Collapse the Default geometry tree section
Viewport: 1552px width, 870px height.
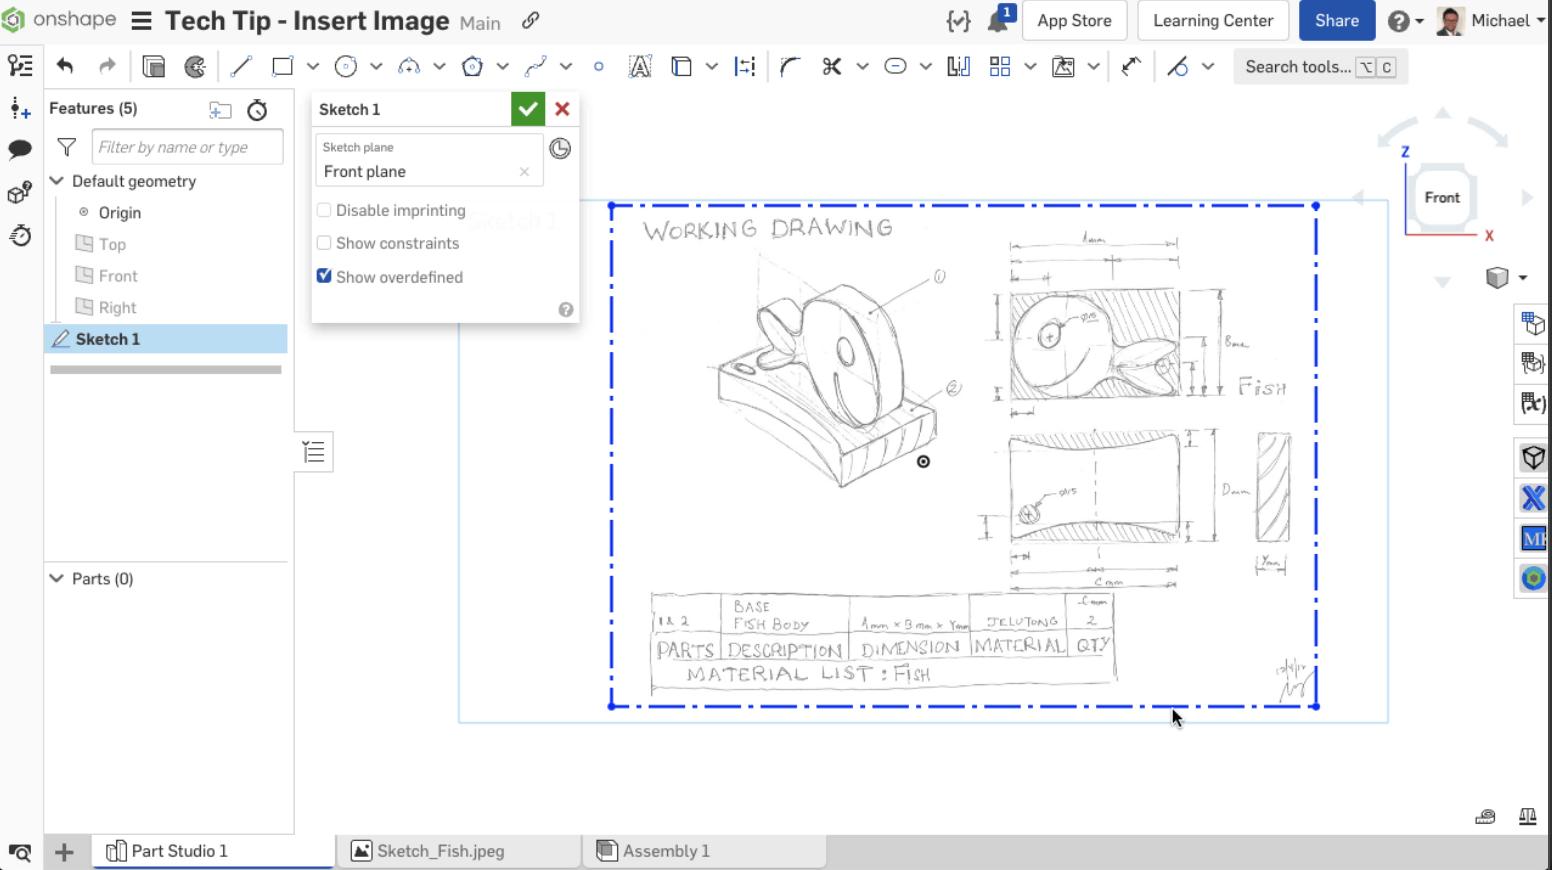[x=57, y=181]
